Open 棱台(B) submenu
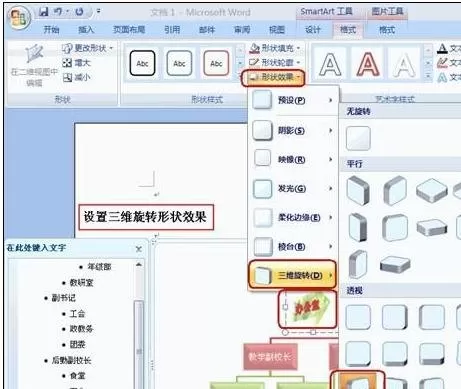461x389 pixels. 293,247
